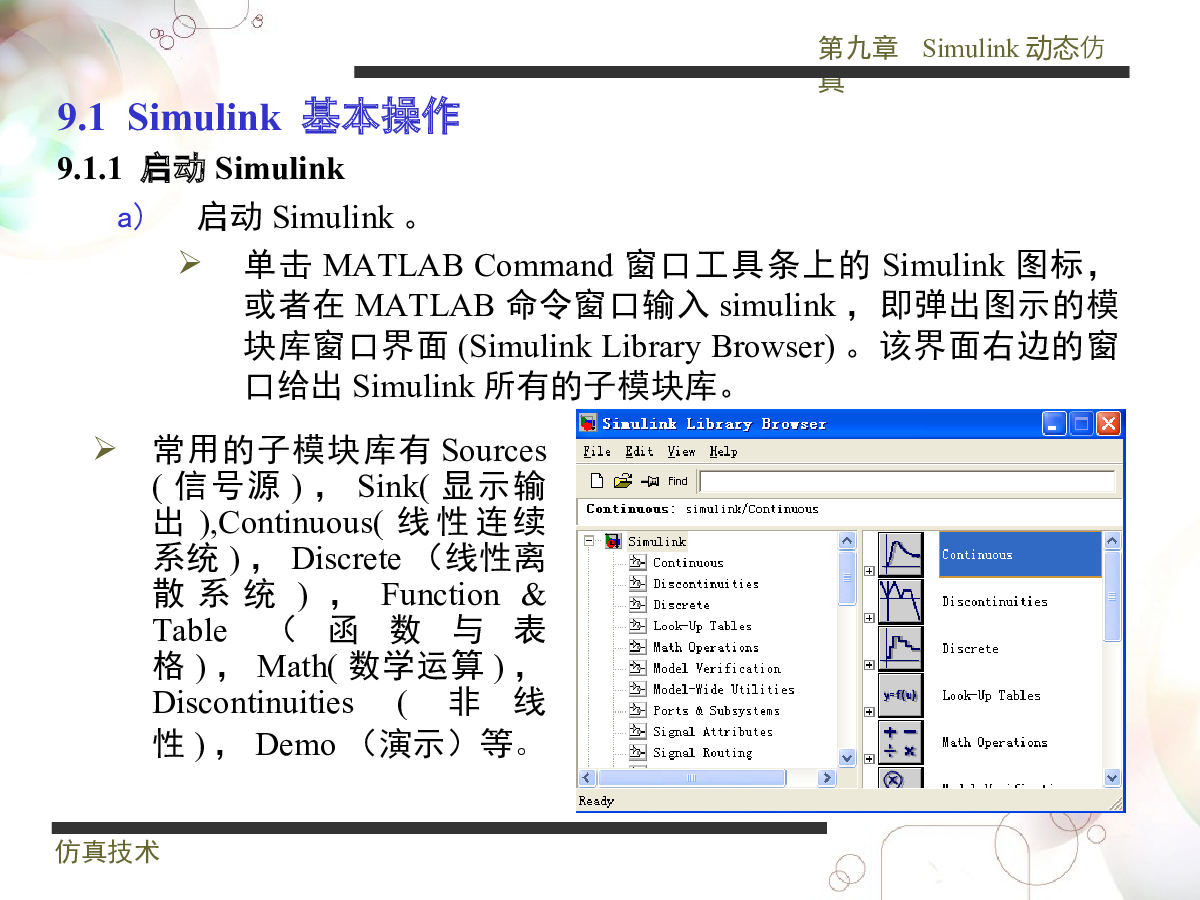Click the library tree's vertical scroll down arrow
The height and width of the screenshot is (900, 1200).
(x=848, y=758)
